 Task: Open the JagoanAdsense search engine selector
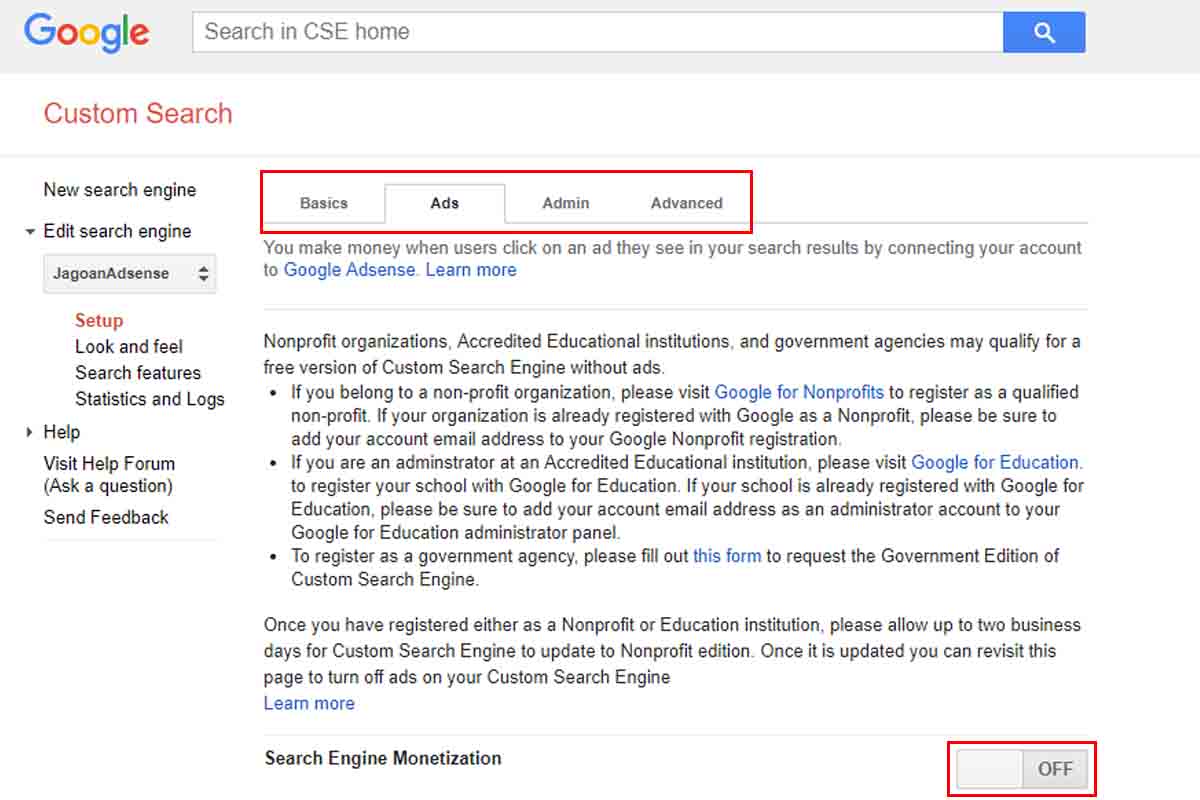(129, 273)
